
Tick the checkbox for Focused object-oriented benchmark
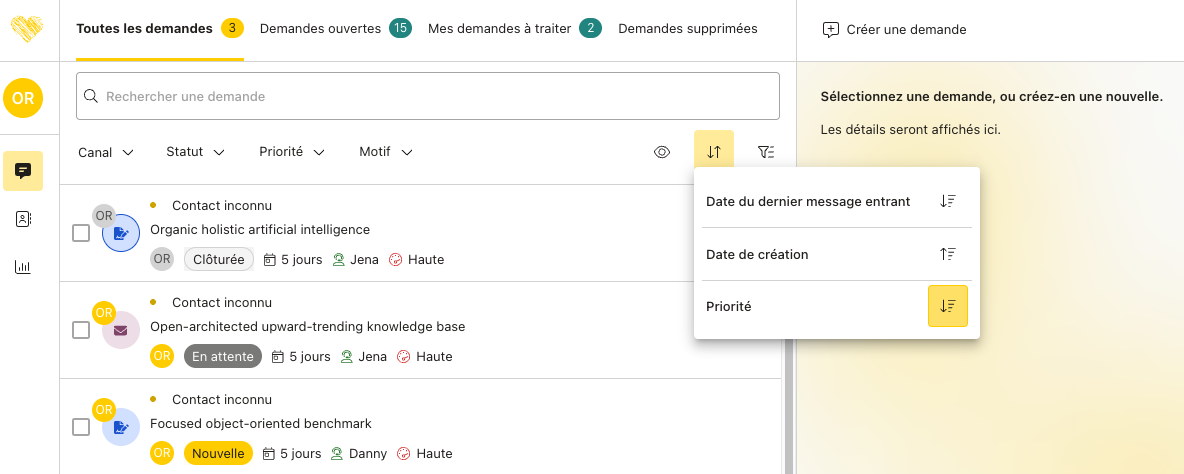[x=81, y=427]
